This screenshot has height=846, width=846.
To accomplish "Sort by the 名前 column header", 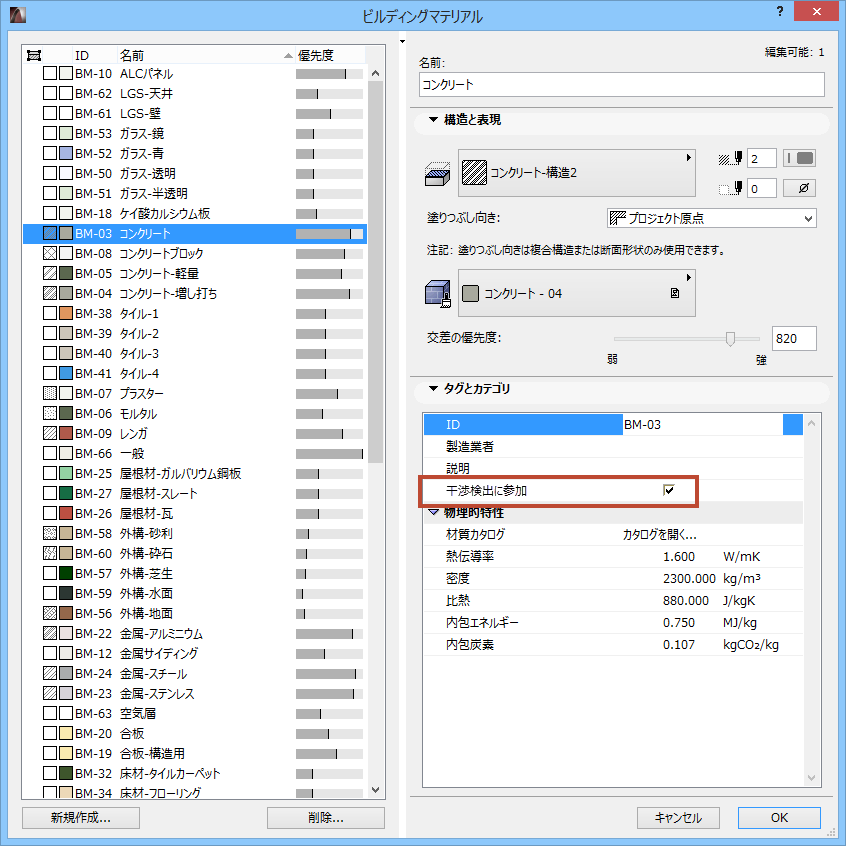I will pyautogui.click(x=206, y=55).
